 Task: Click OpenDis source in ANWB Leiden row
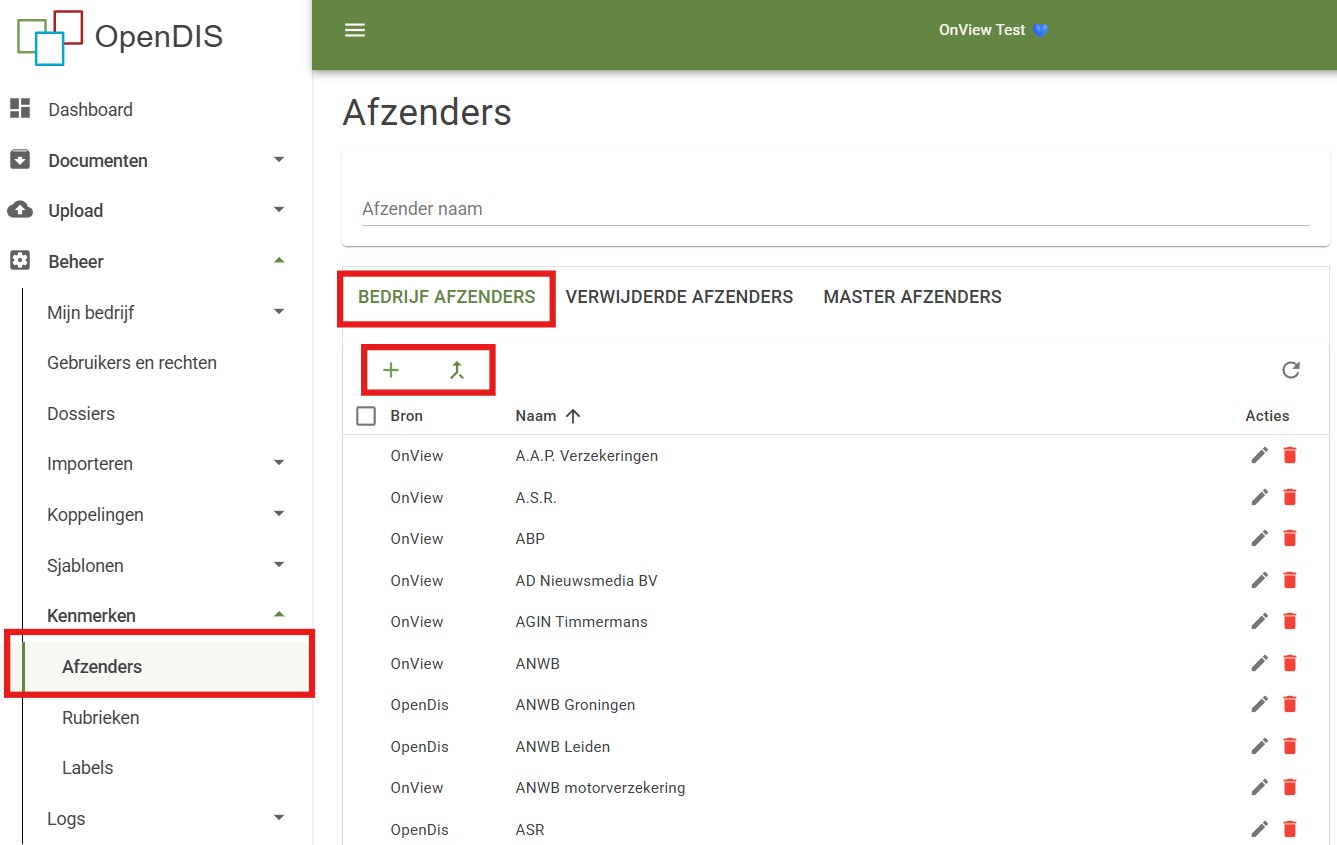pyautogui.click(x=419, y=746)
